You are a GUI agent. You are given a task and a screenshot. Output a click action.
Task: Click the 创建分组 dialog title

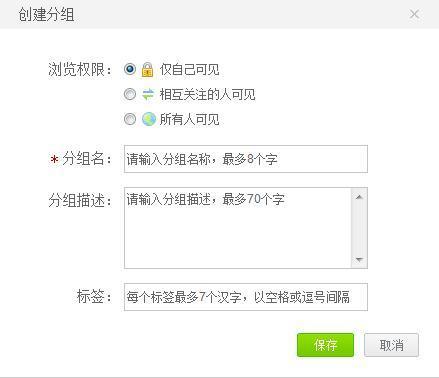(46, 15)
